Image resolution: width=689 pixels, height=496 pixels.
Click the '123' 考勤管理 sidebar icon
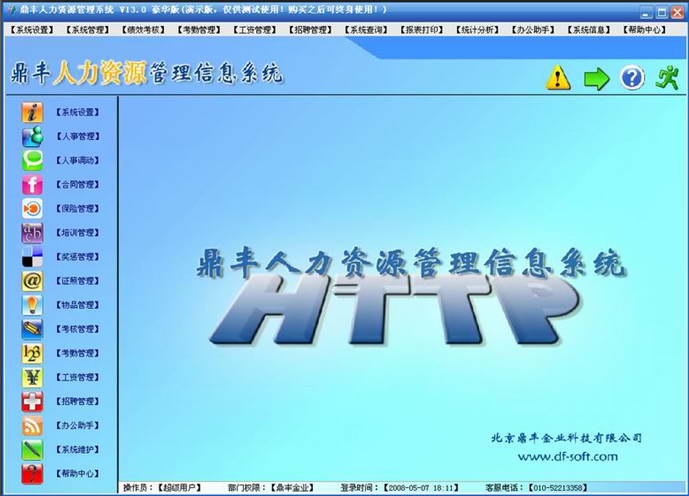(x=33, y=353)
